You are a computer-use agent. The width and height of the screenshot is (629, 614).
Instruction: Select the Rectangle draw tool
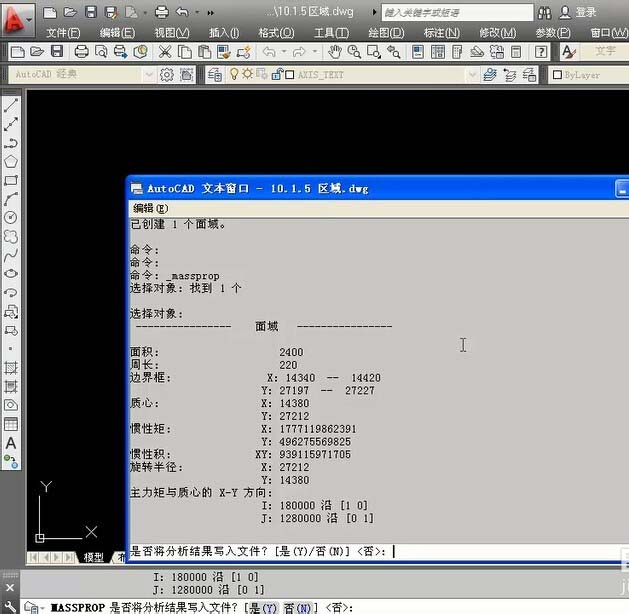11,180
